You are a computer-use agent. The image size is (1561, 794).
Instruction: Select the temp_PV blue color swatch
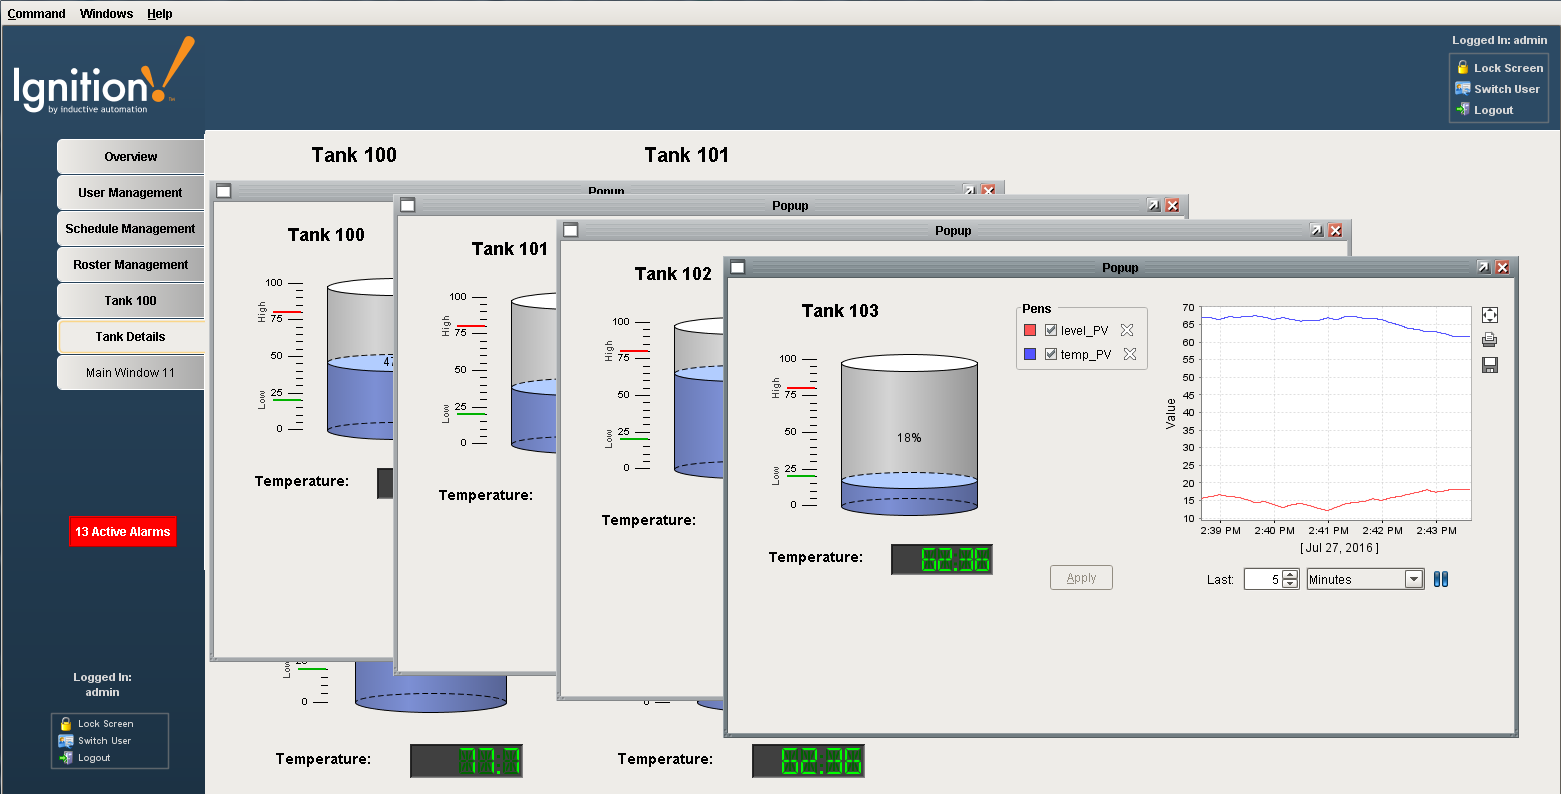(x=1030, y=353)
